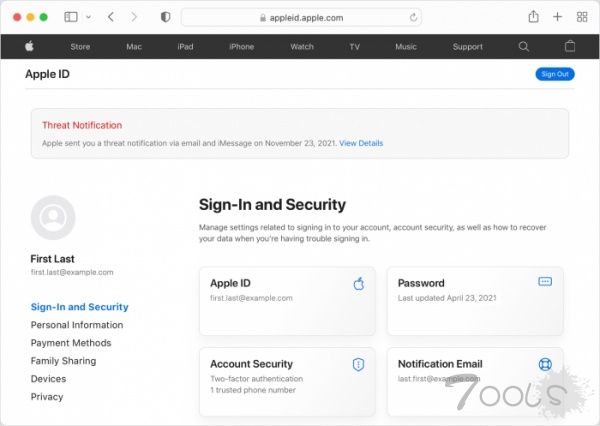Expand the sidebar dropdown chevron
Image resolution: width=600 pixels, height=426 pixels.
[88, 17]
